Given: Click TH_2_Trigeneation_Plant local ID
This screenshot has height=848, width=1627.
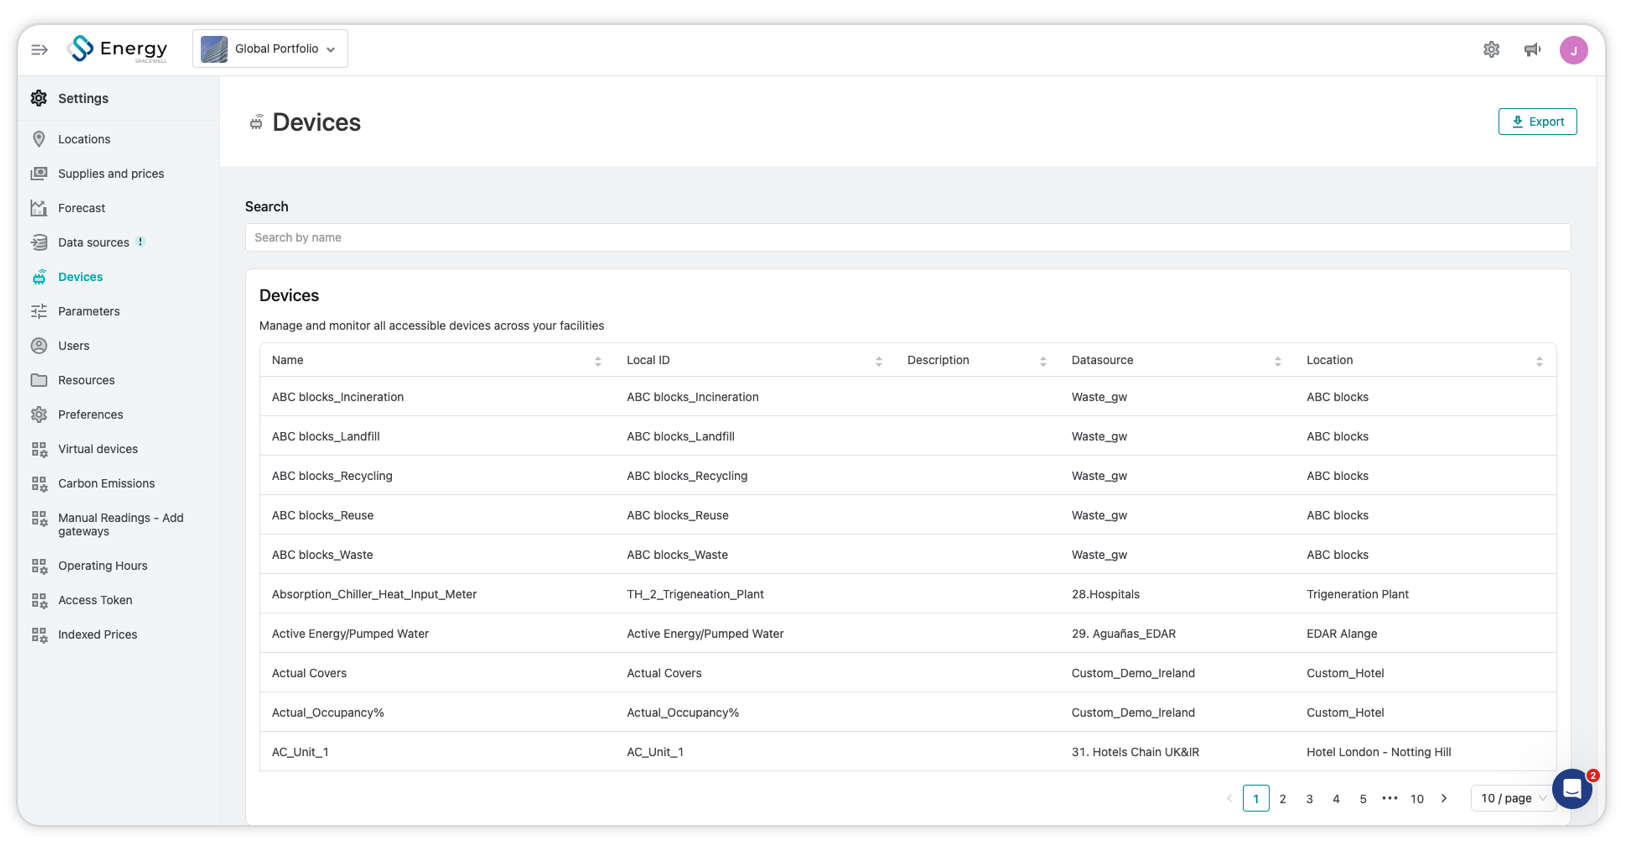Looking at the screenshot, I should (x=695, y=594).
